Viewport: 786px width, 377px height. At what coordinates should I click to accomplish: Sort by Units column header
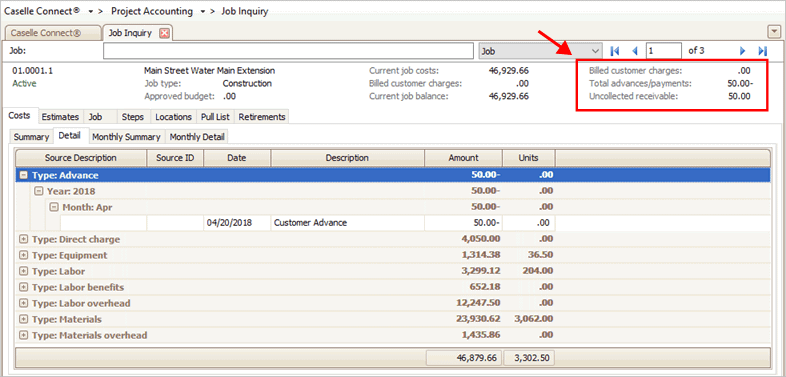pyautogui.click(x=529, y=158)
